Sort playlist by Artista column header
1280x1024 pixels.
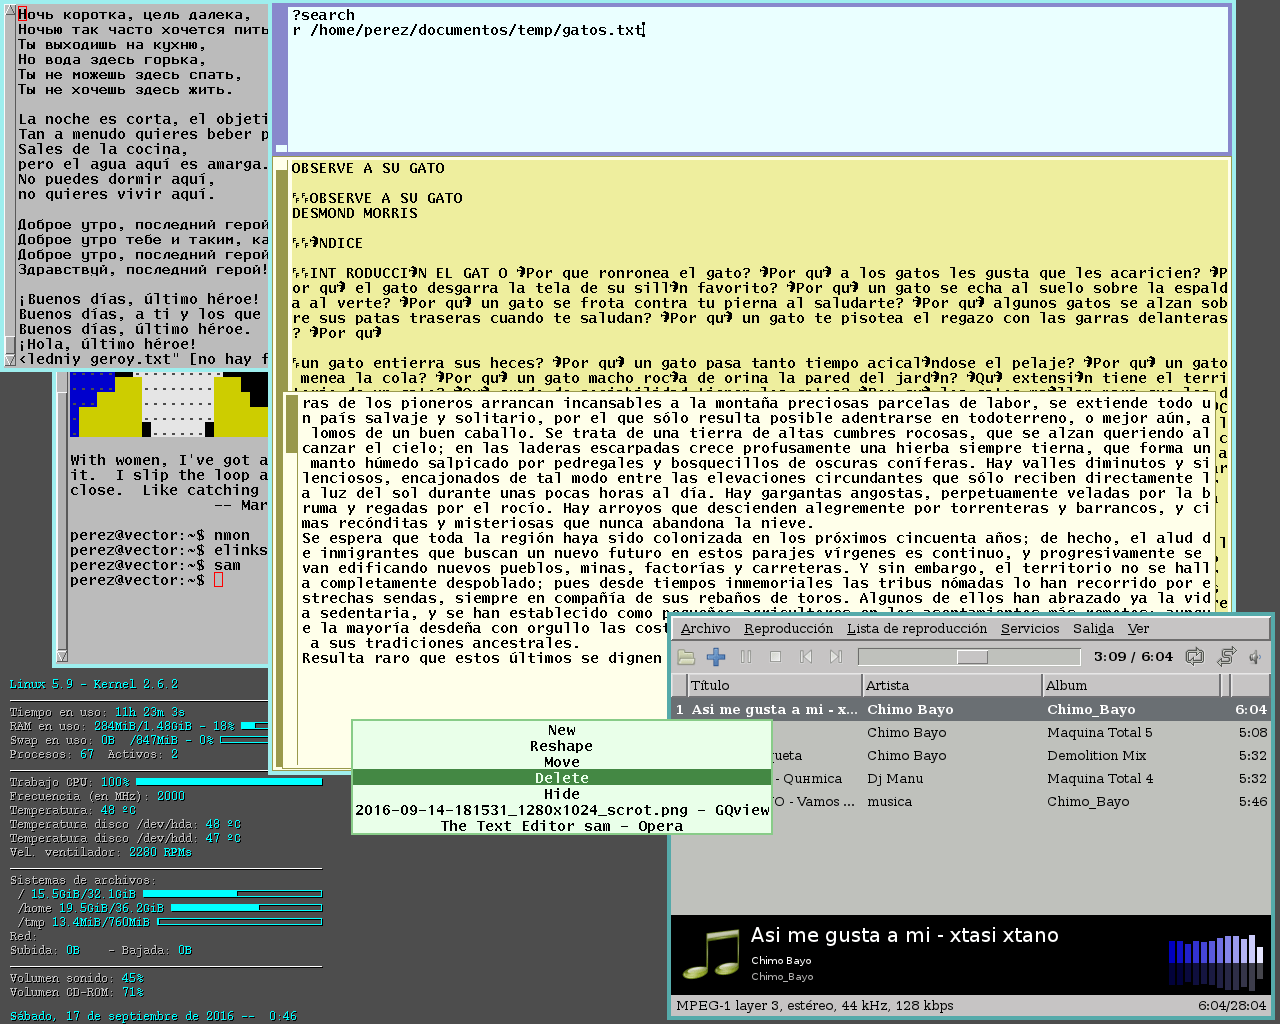[951, 685]
